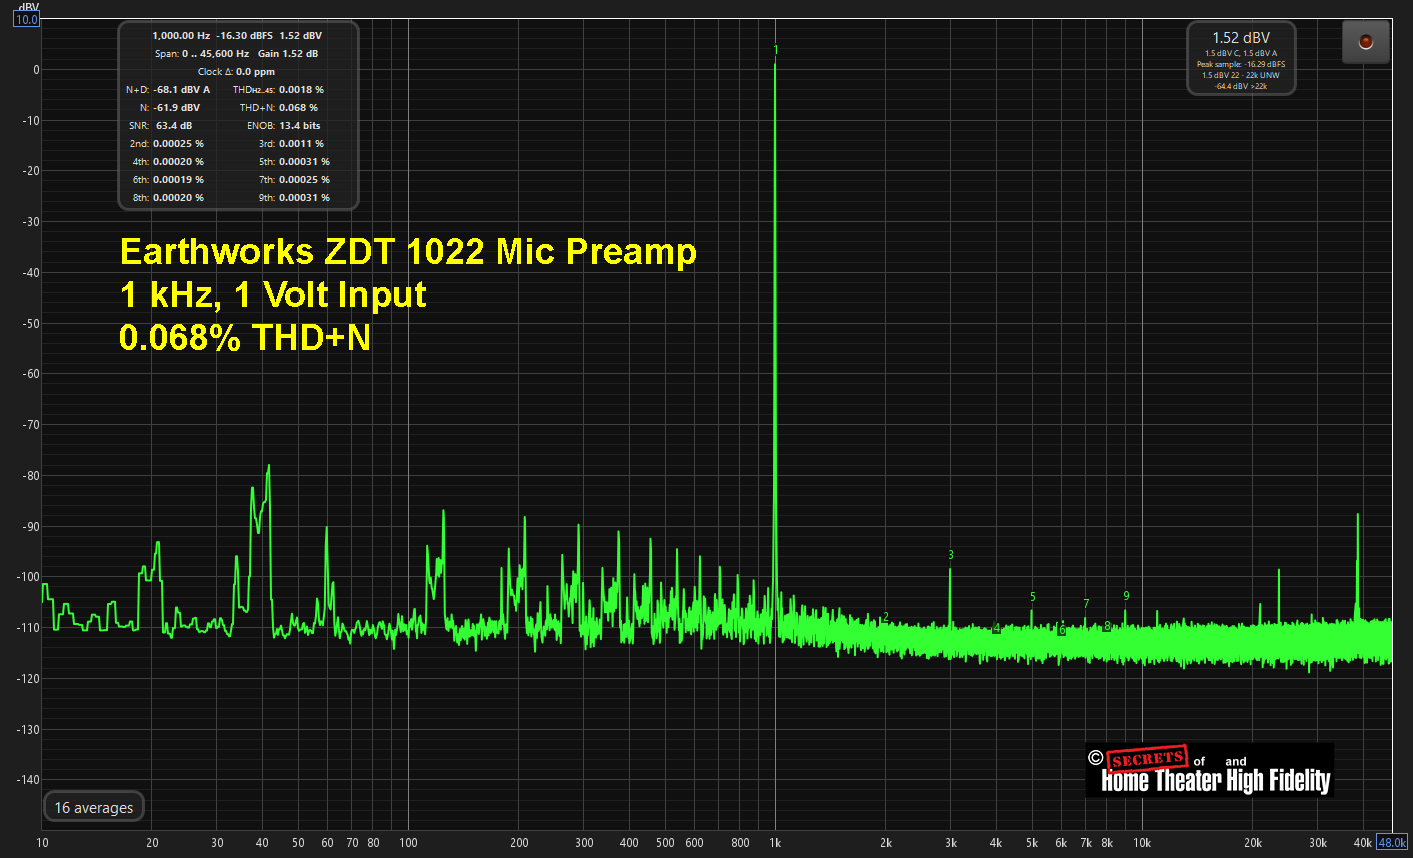The height and width of the screenshot is (858, 1413).
Task: Select the large 1.52 dBV level meter readout
Action: [1241, 38]
